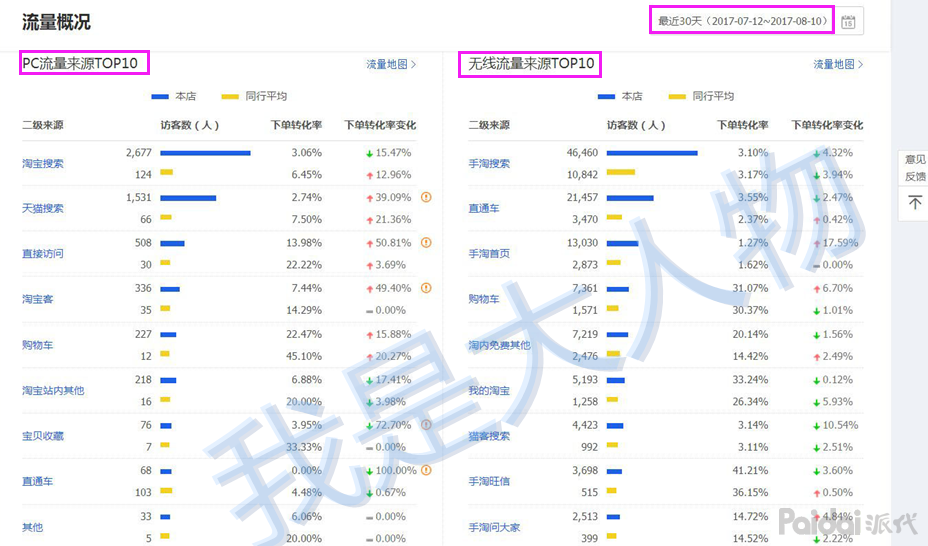Click PC 淘宝搜索 blue visitor bar
The width and height of the screenshot is (928, 546).
pyautogui.click(x=205, y=153)
